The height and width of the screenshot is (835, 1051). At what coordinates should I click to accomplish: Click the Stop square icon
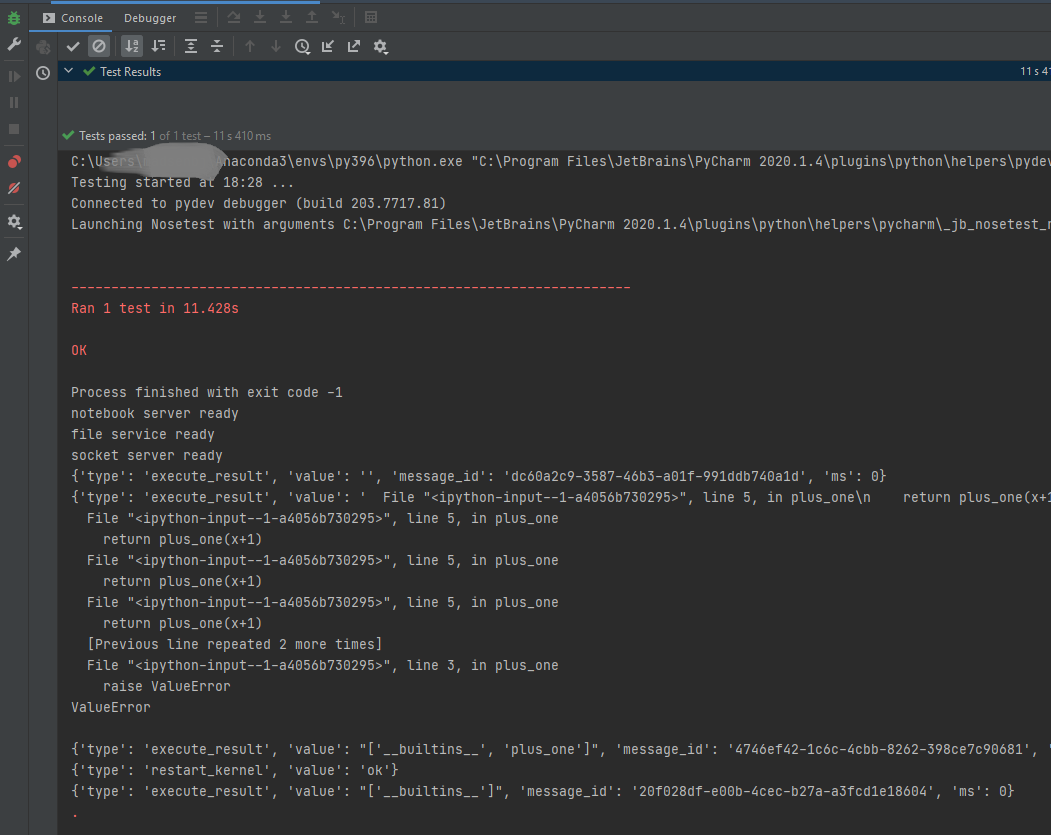[13, 129]
